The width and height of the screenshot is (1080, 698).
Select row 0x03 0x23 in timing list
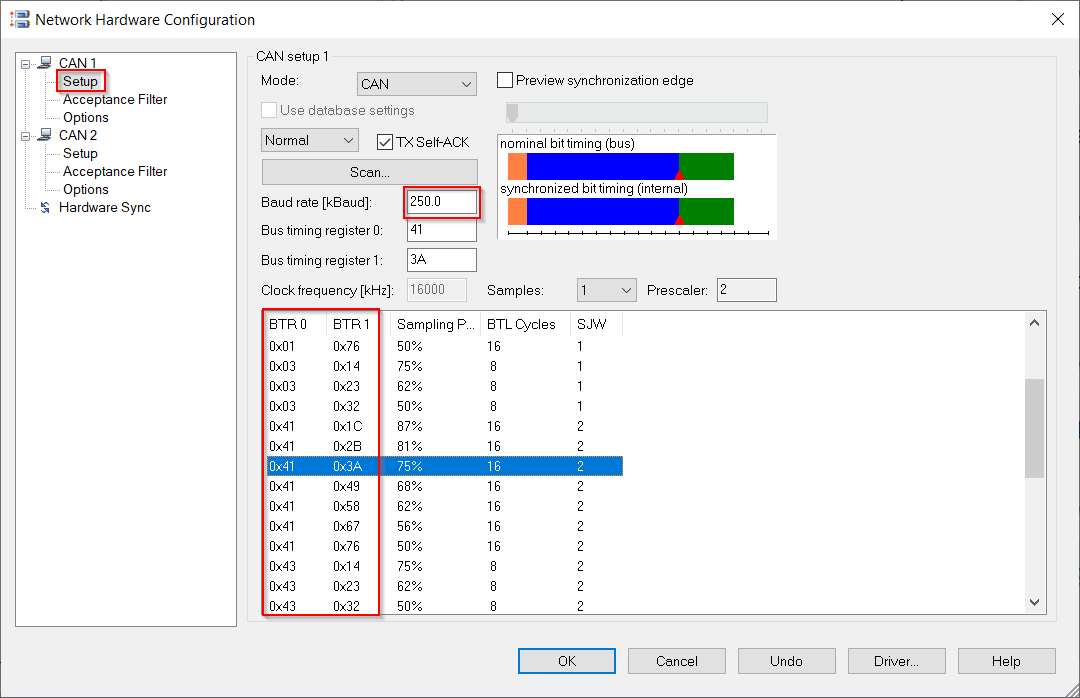point(445,386)
